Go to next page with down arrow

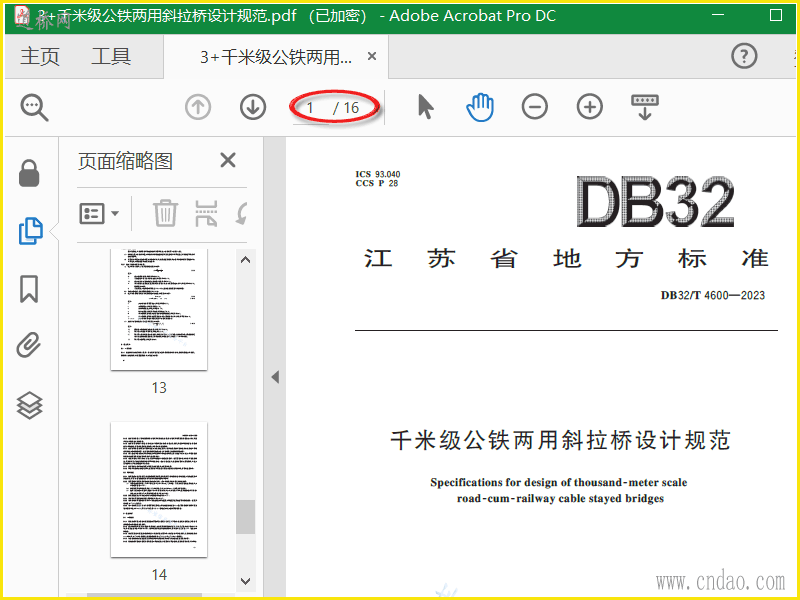tap(253, 108)
